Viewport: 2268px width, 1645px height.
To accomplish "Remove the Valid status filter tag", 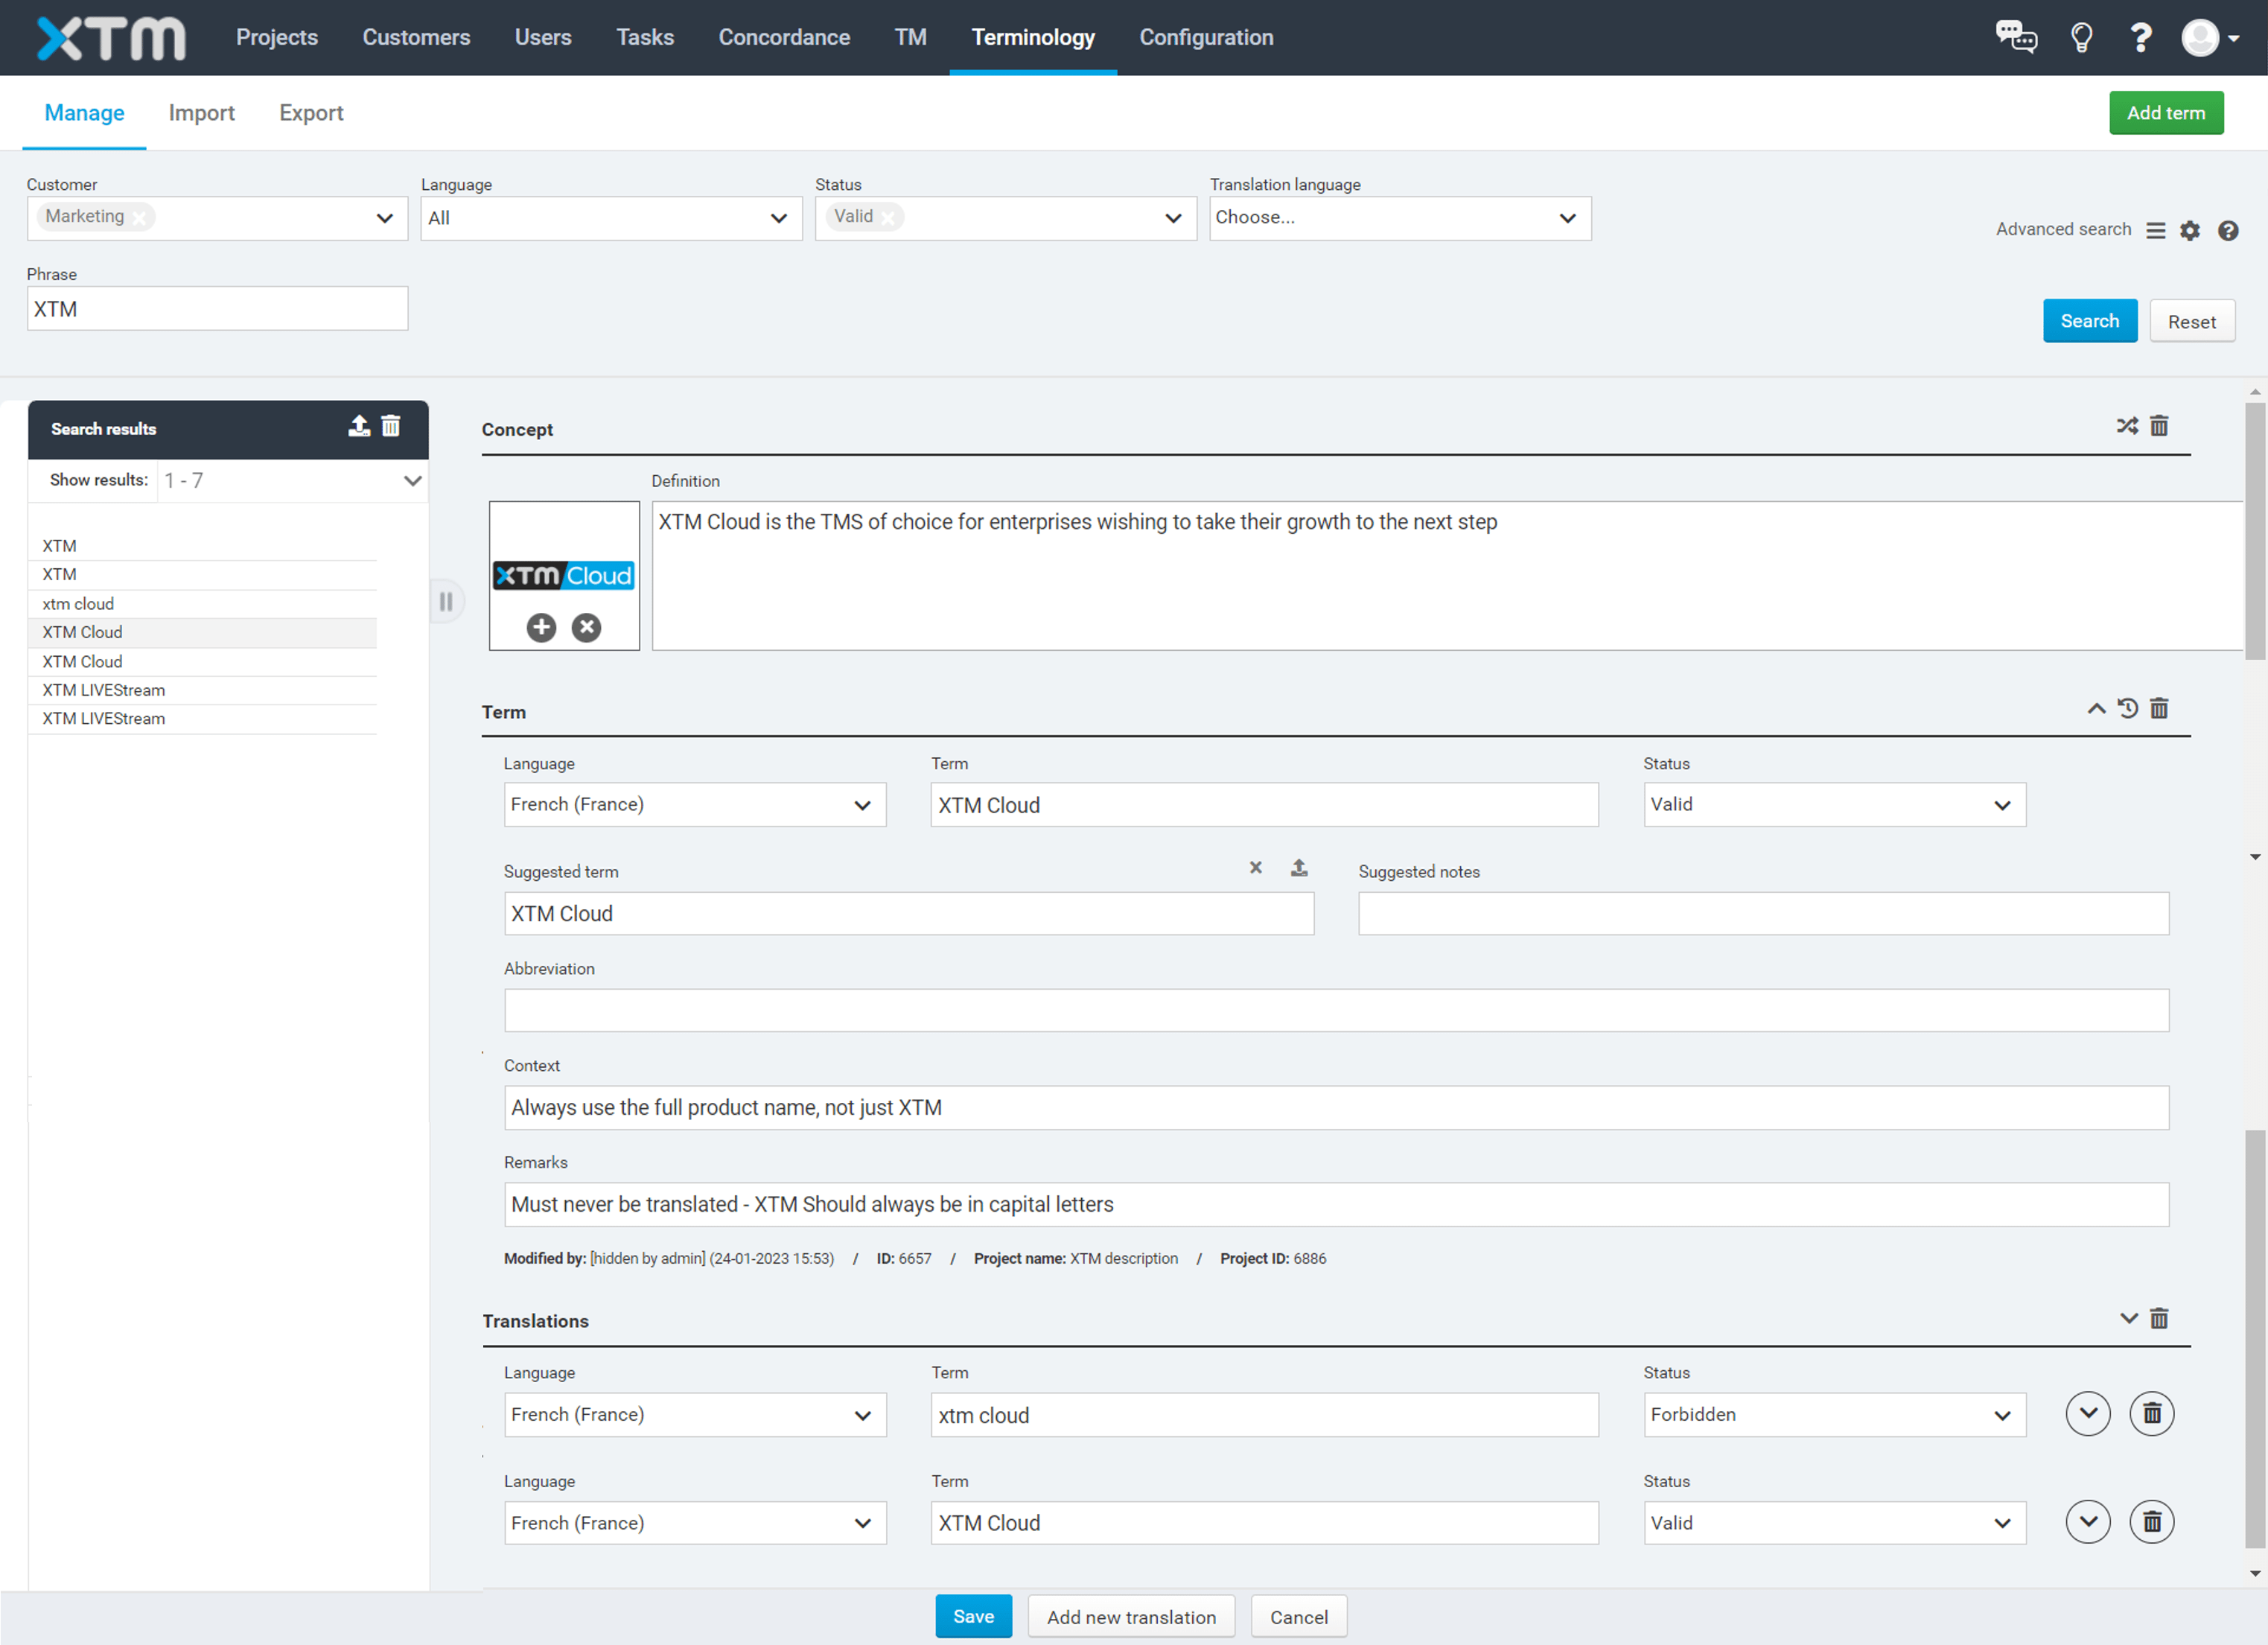I will point(888,217).
